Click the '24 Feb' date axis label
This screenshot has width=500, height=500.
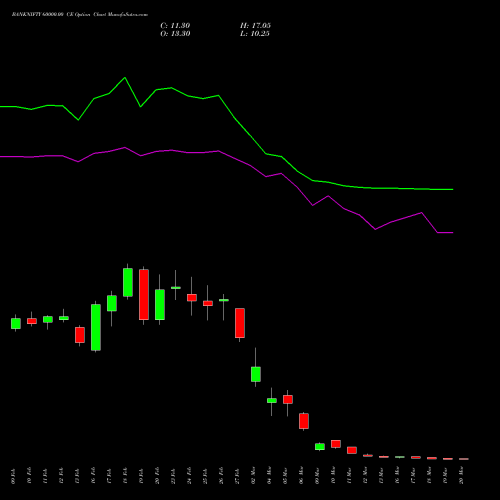[x=189, y=475]
